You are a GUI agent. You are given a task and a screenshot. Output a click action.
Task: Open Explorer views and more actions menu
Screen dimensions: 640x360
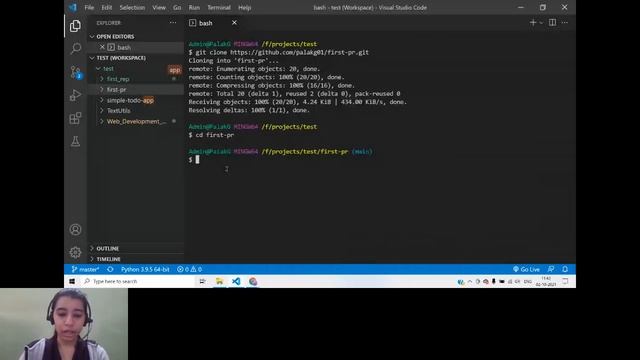[x=173, y=23]
